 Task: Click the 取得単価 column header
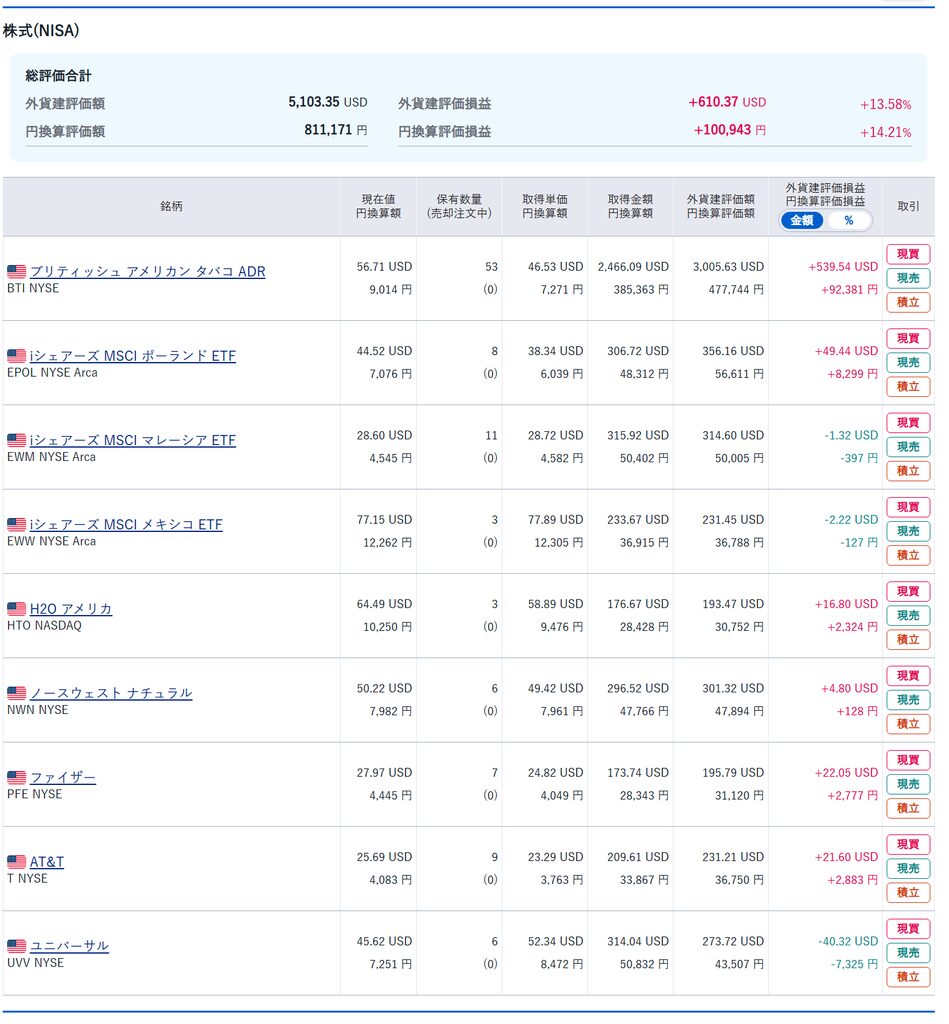click(545, 206)
